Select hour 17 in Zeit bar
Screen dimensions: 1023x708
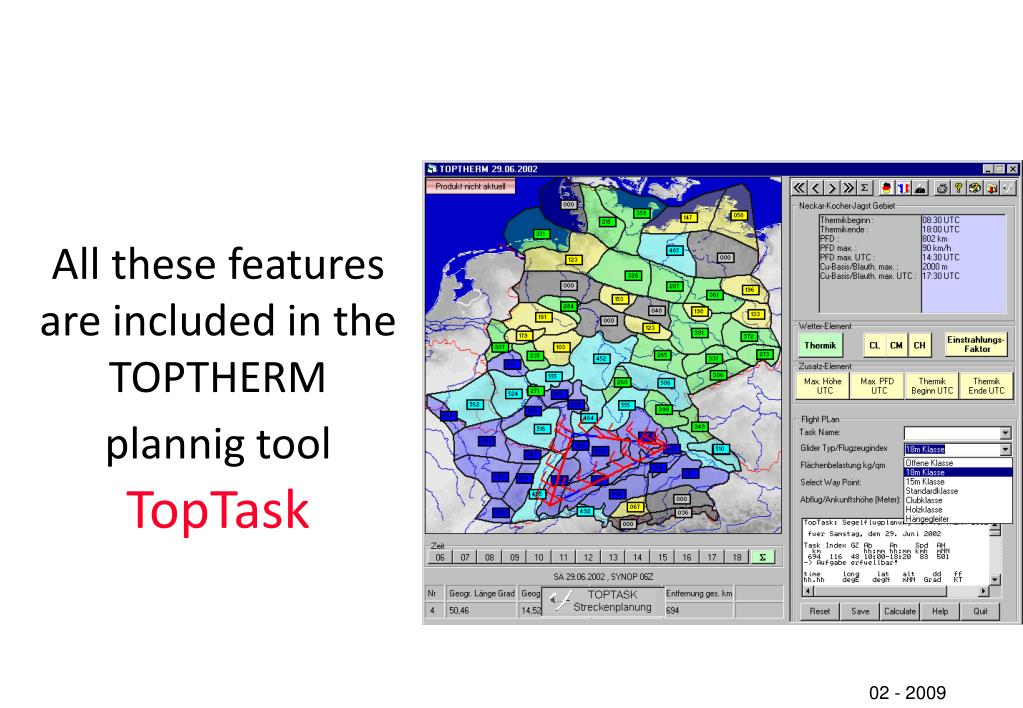712,557
